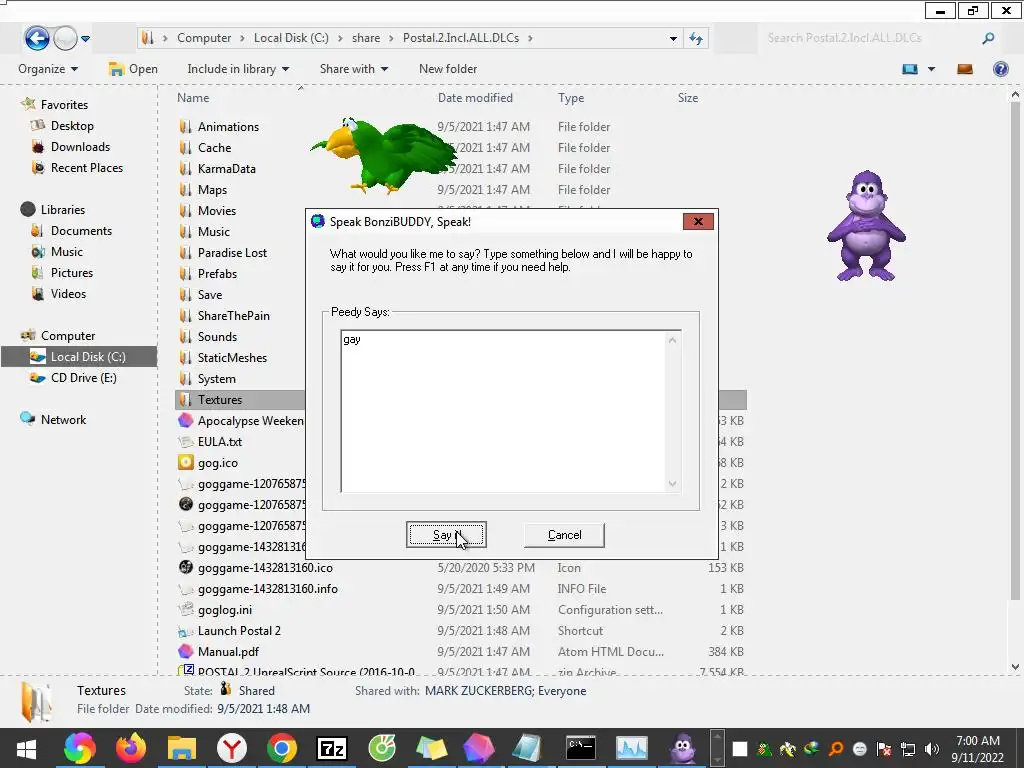Expand the address bar previous locations dropdown
The width and height of the screenshot is (1024, 768).
tap(673, 39)
